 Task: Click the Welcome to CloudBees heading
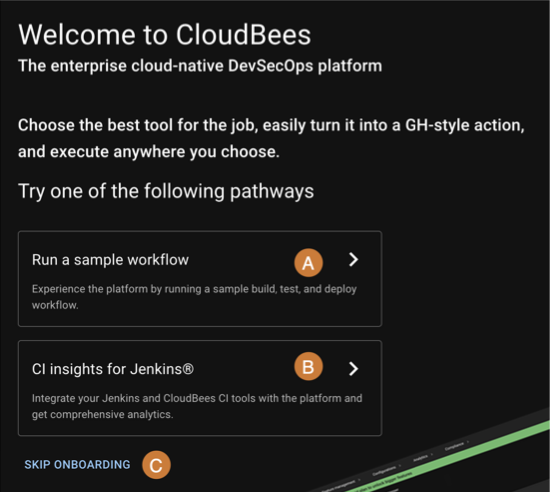point(165,35)
